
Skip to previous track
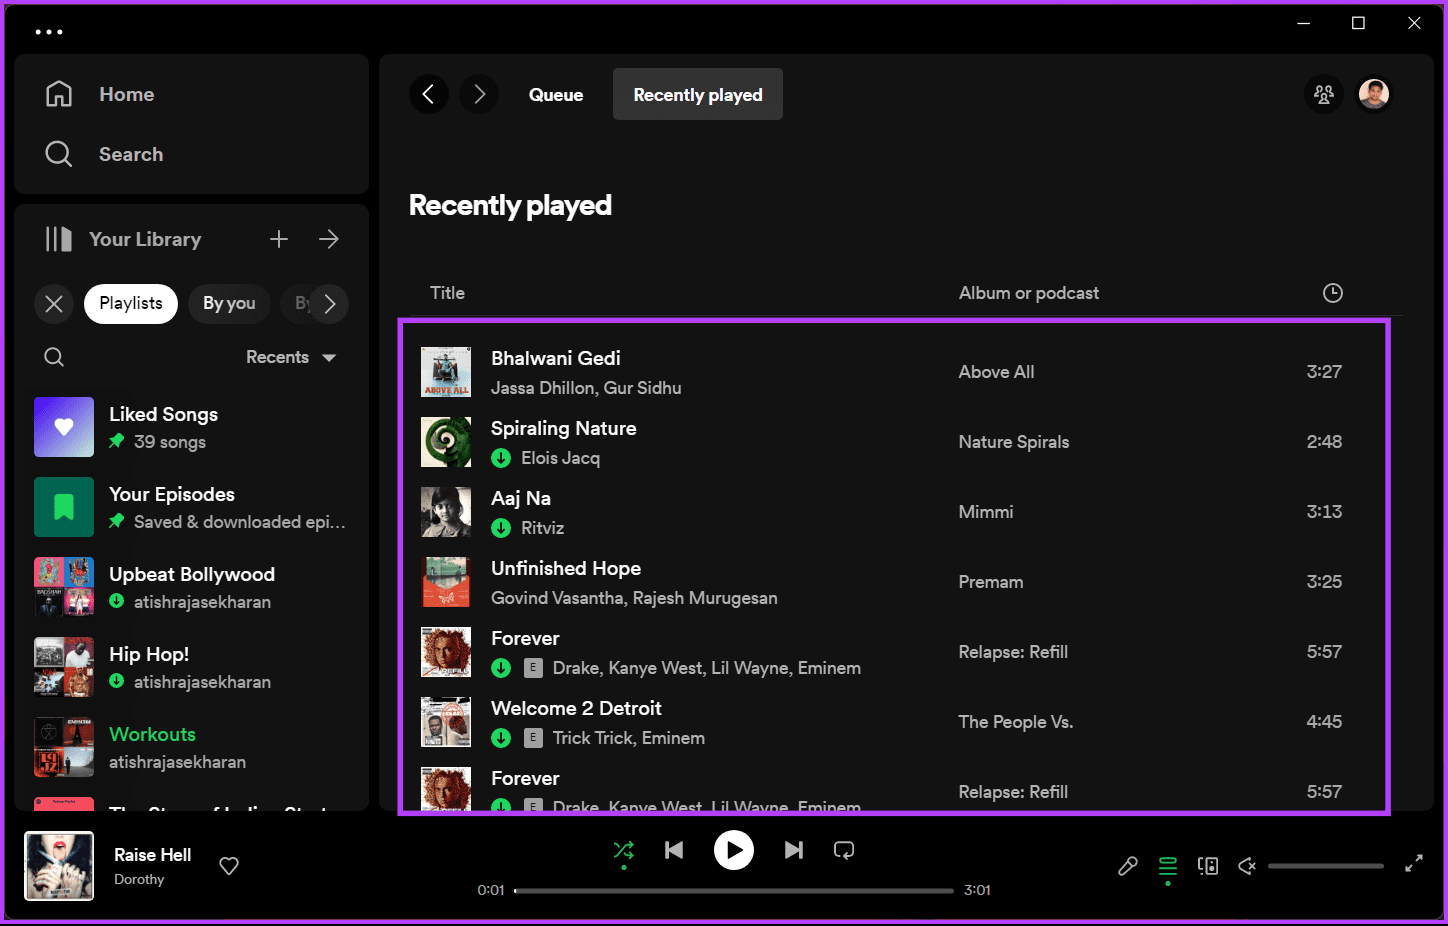coord(674,850)
